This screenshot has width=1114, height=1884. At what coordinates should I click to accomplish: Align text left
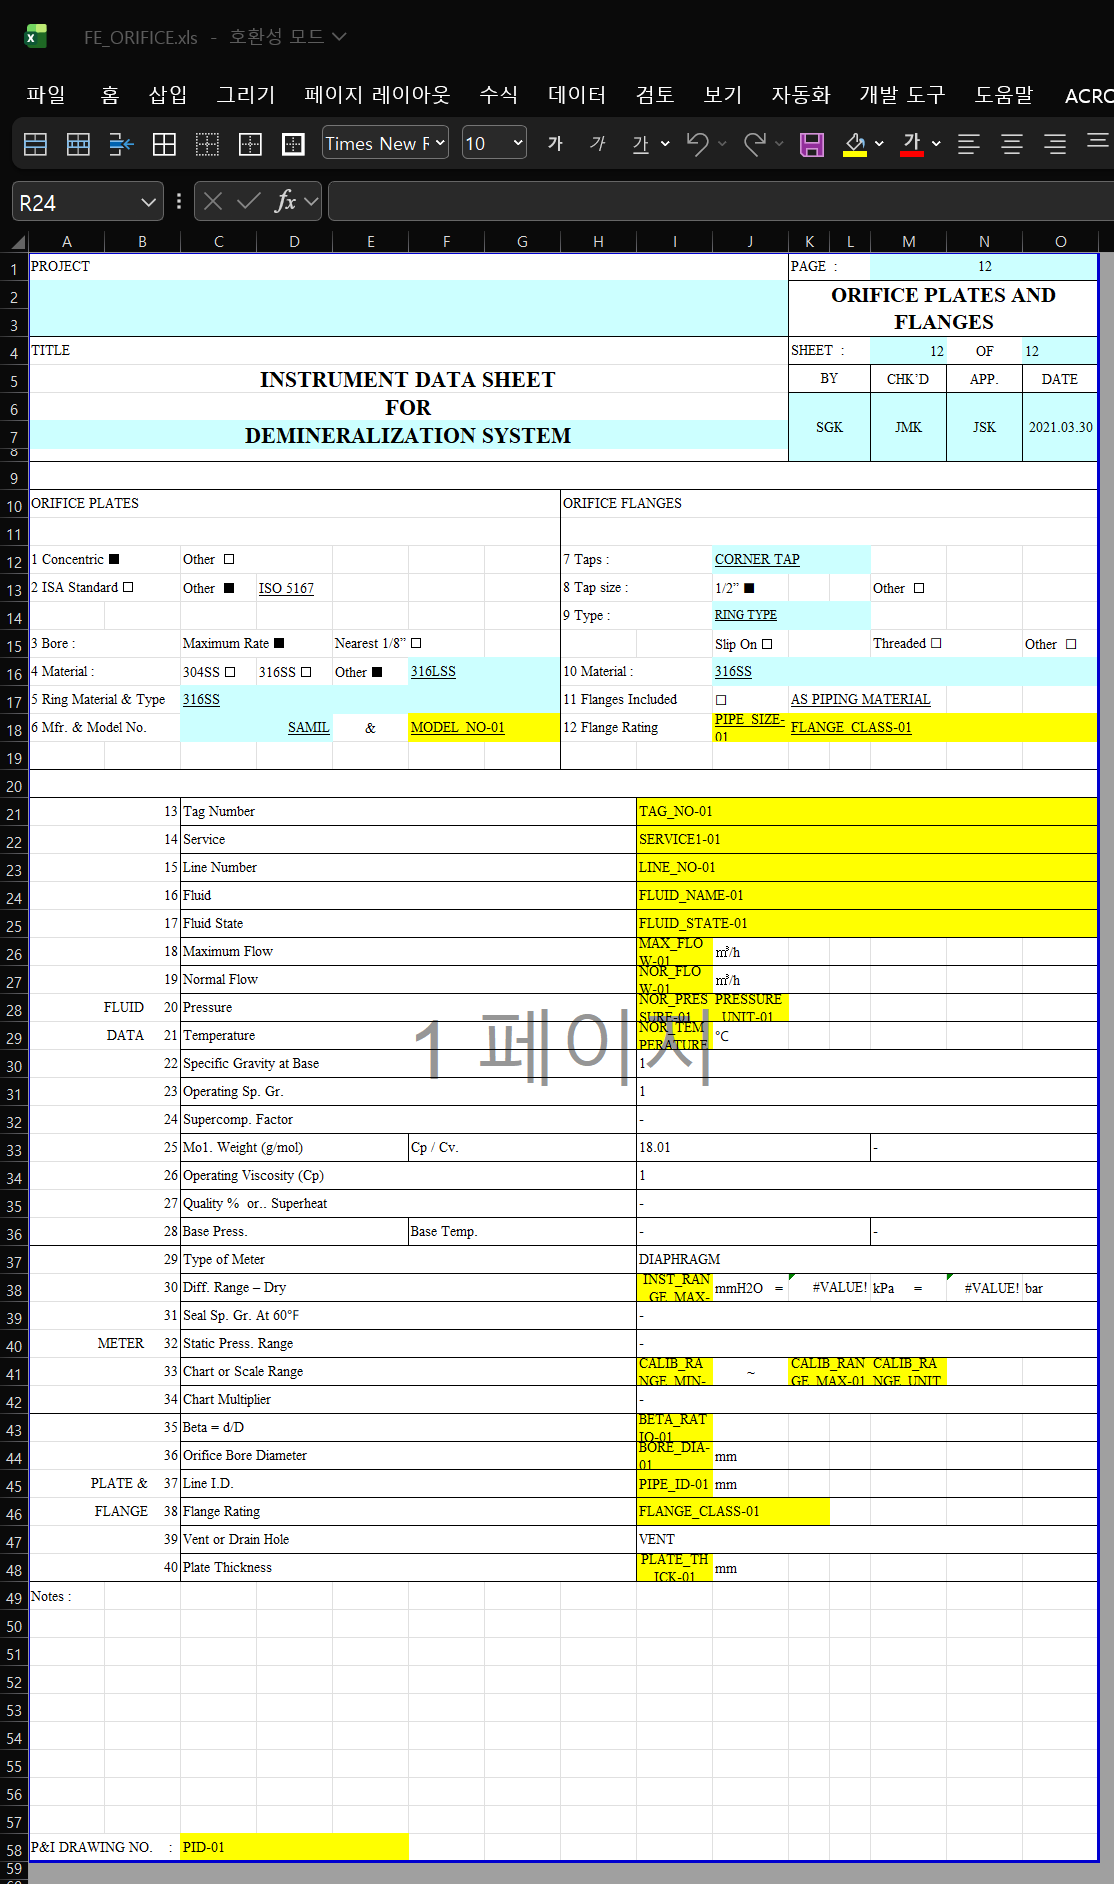(968, 144)
